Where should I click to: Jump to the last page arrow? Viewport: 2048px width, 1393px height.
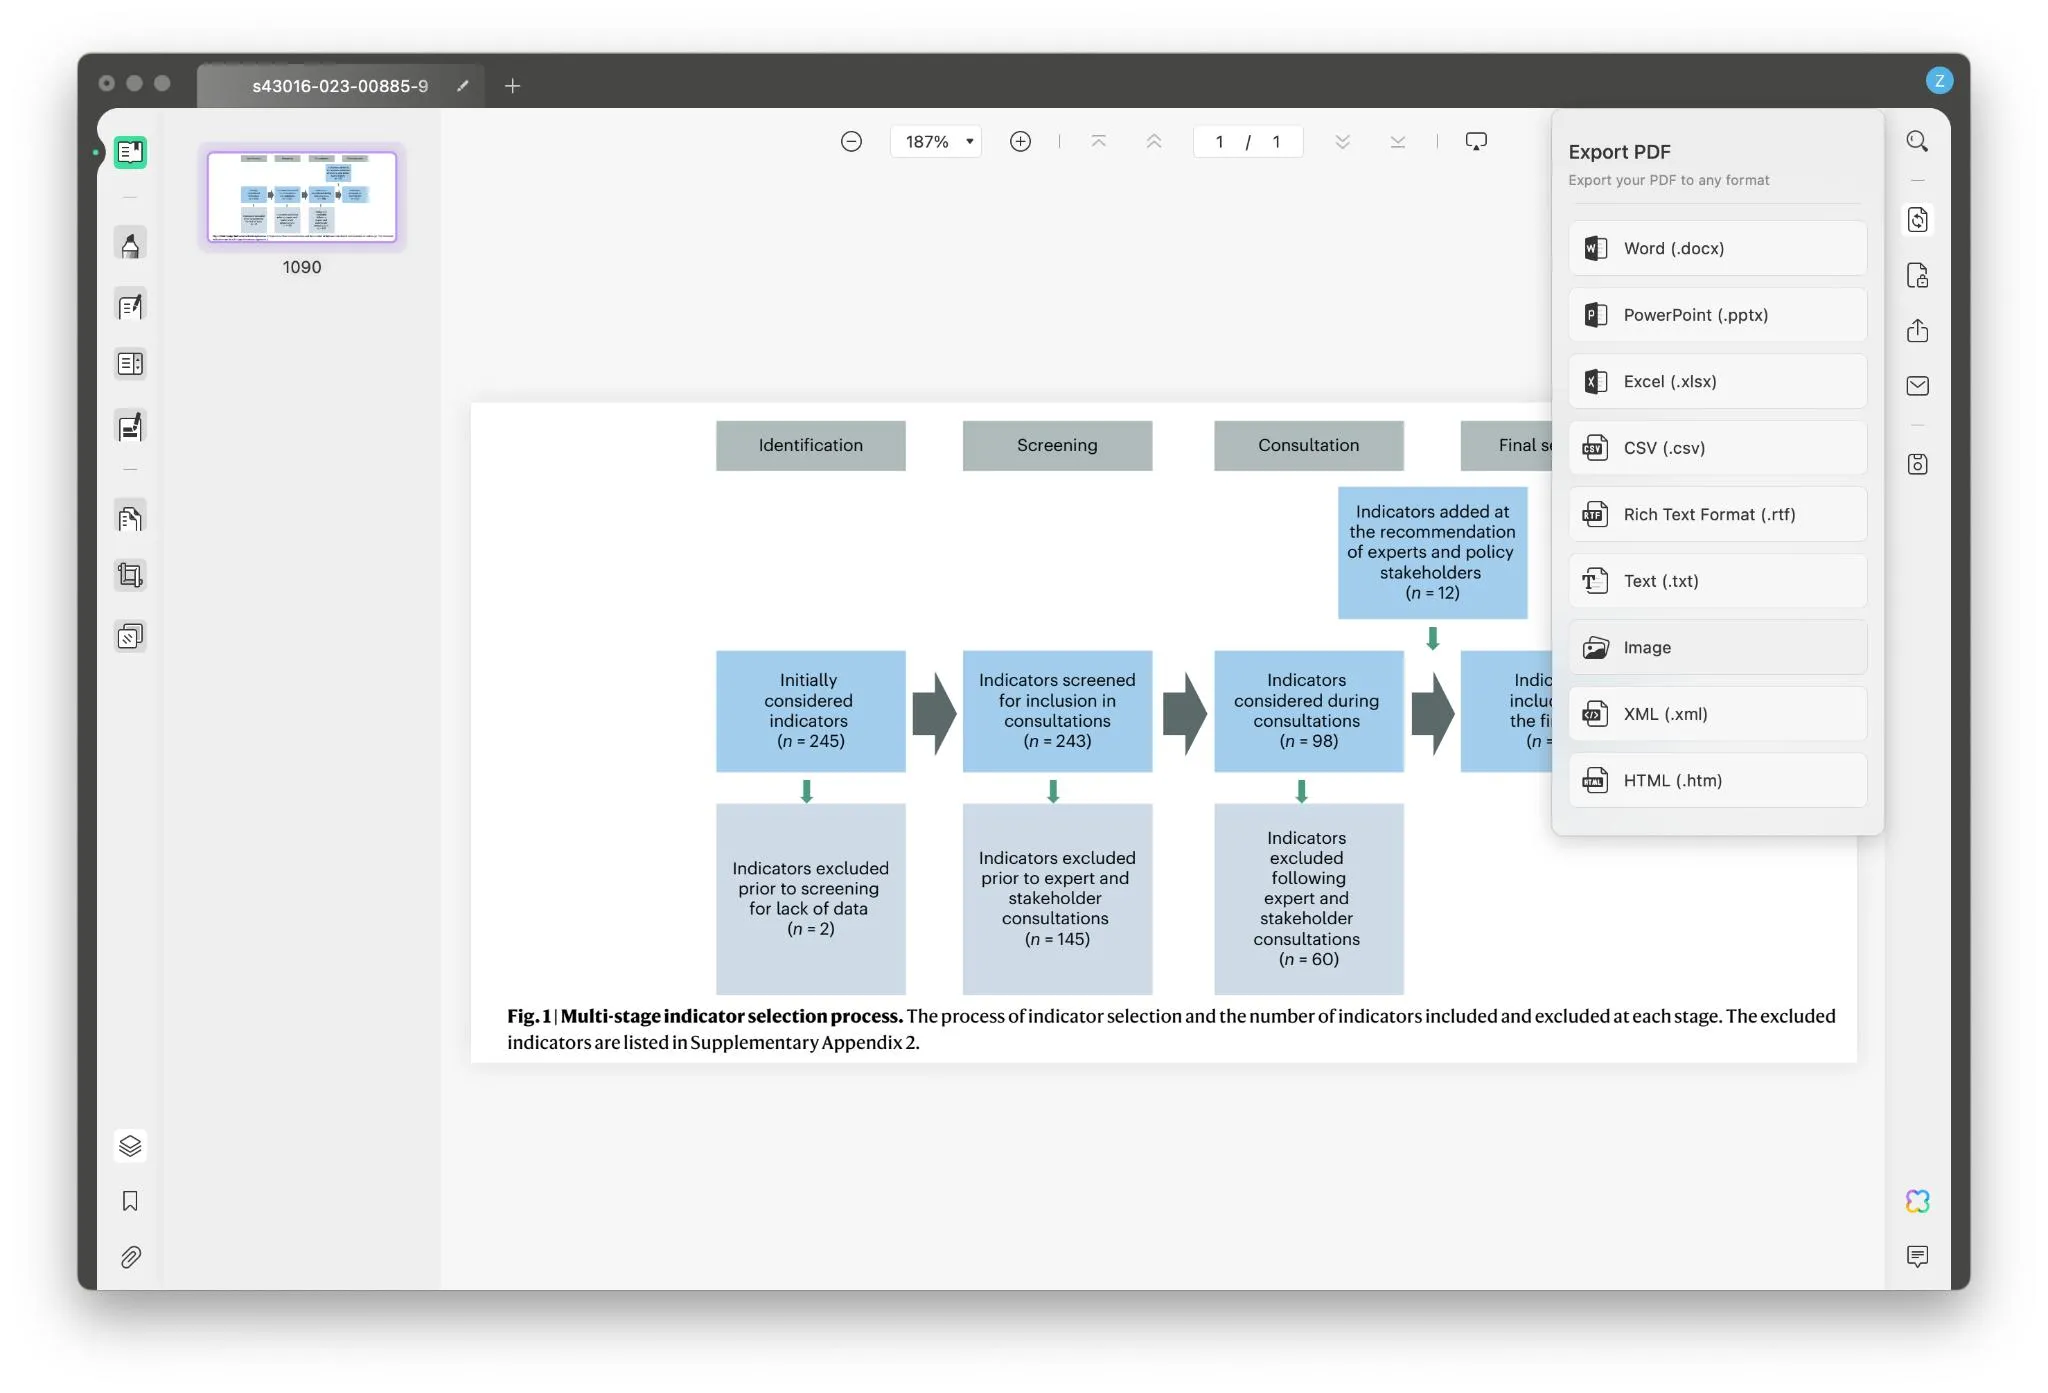pos(1397,142)
